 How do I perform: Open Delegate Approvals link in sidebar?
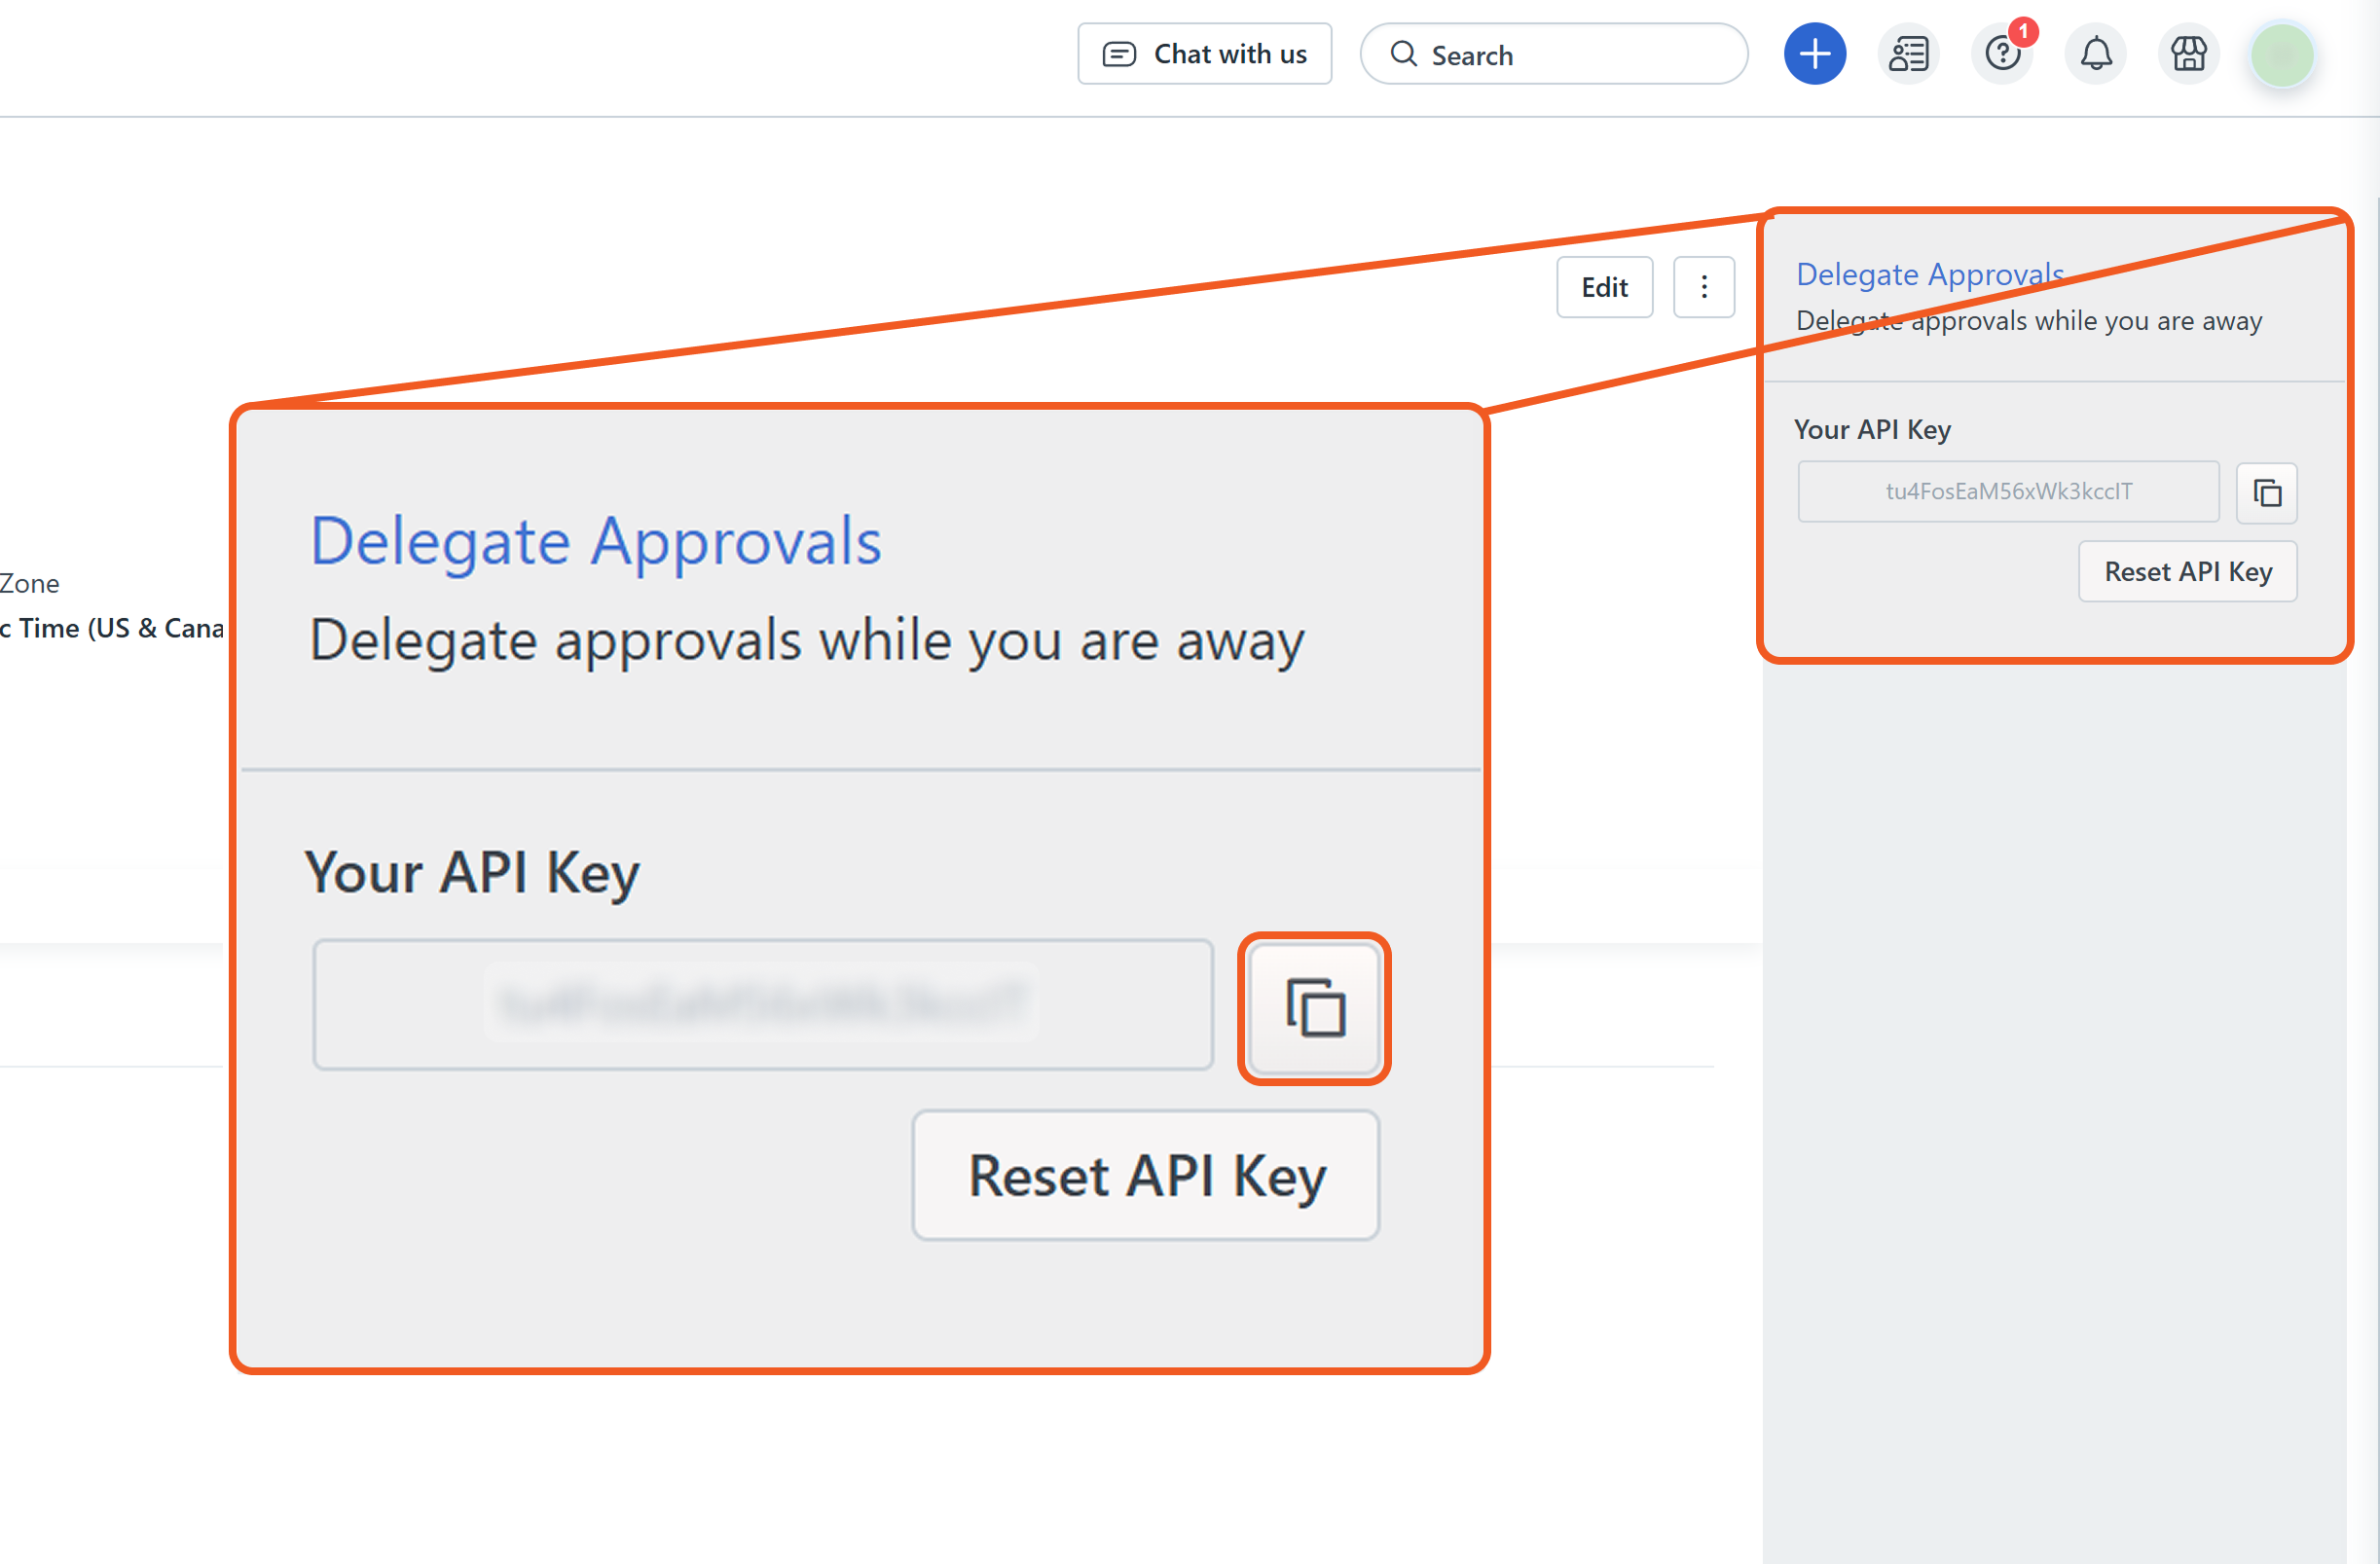[1929, 274]
